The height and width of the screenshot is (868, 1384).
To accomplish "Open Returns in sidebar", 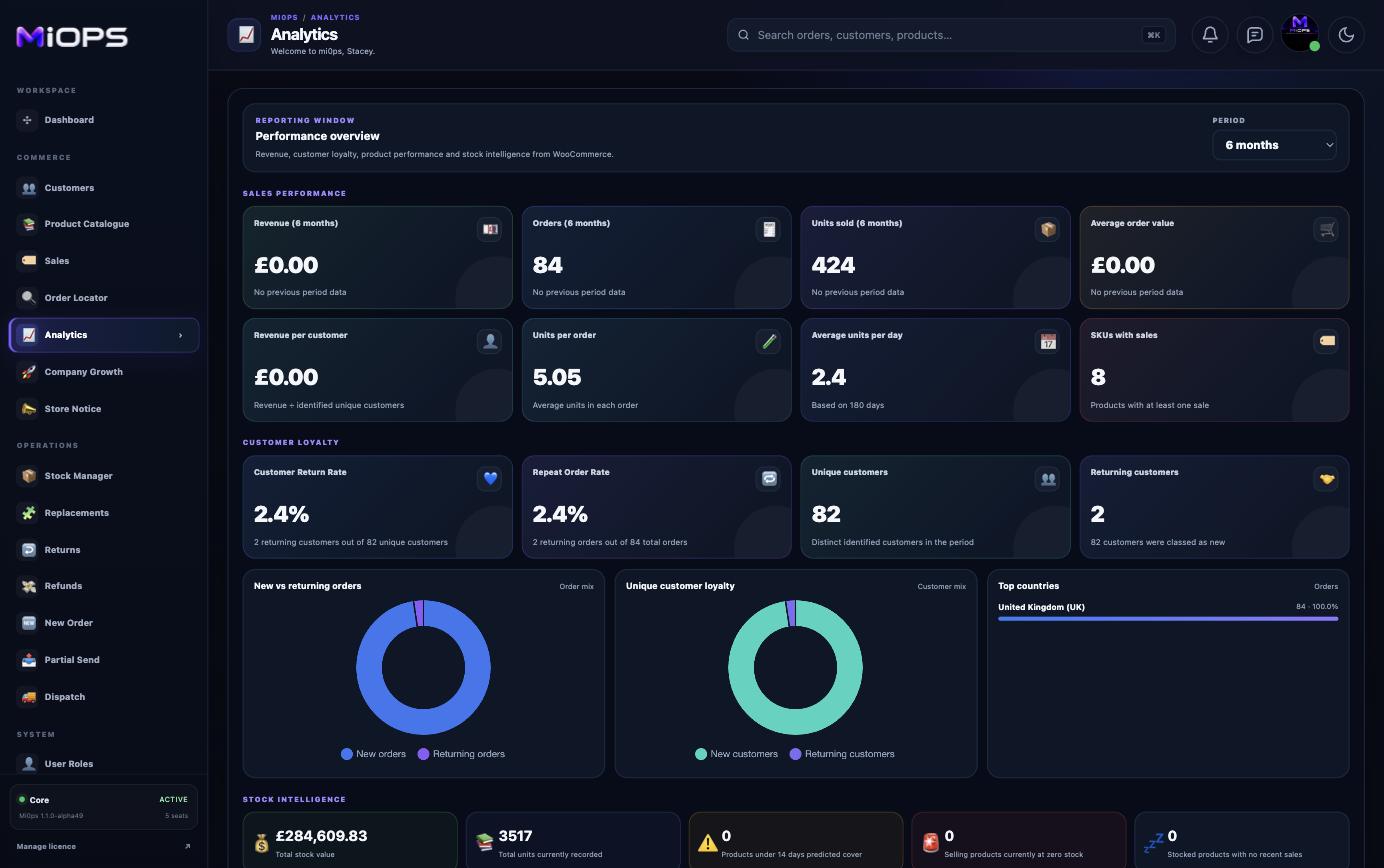I will [x=104, y=550].
